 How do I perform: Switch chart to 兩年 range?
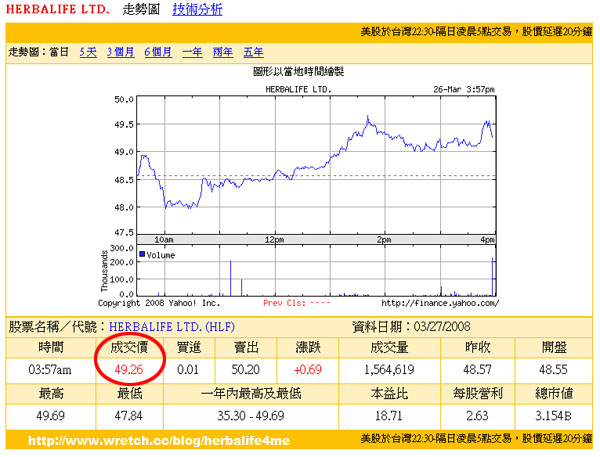223,52
